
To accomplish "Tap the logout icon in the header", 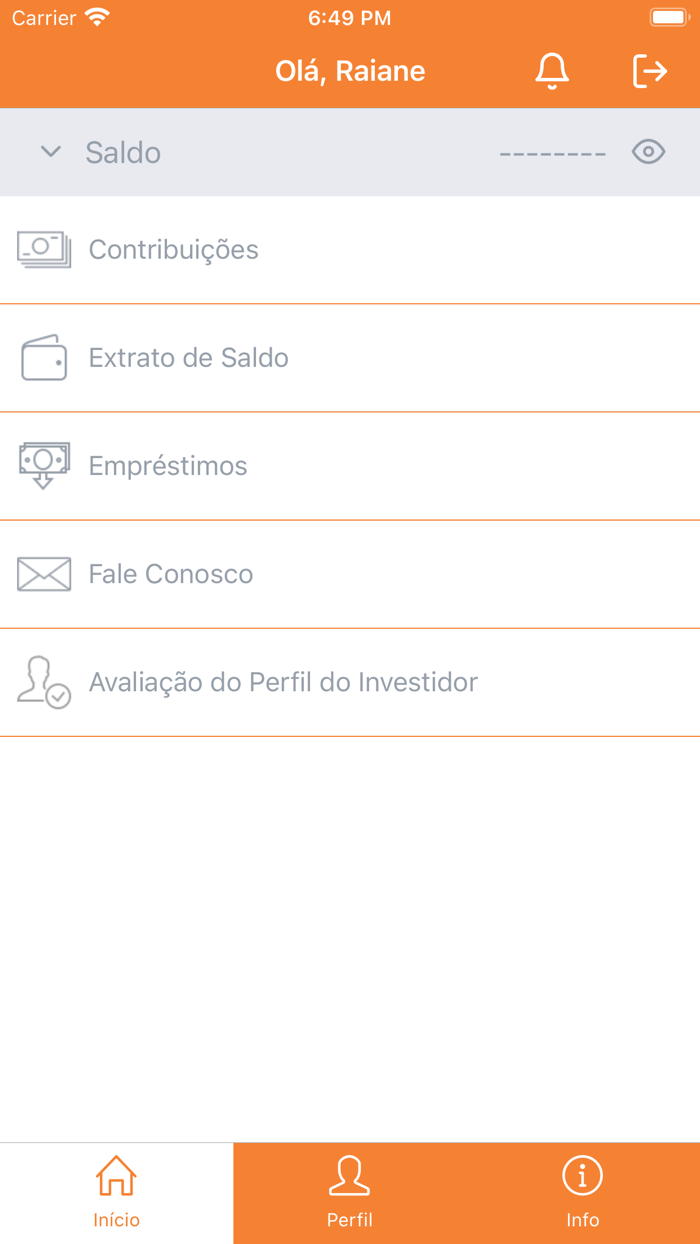I will tap(651, 71).
